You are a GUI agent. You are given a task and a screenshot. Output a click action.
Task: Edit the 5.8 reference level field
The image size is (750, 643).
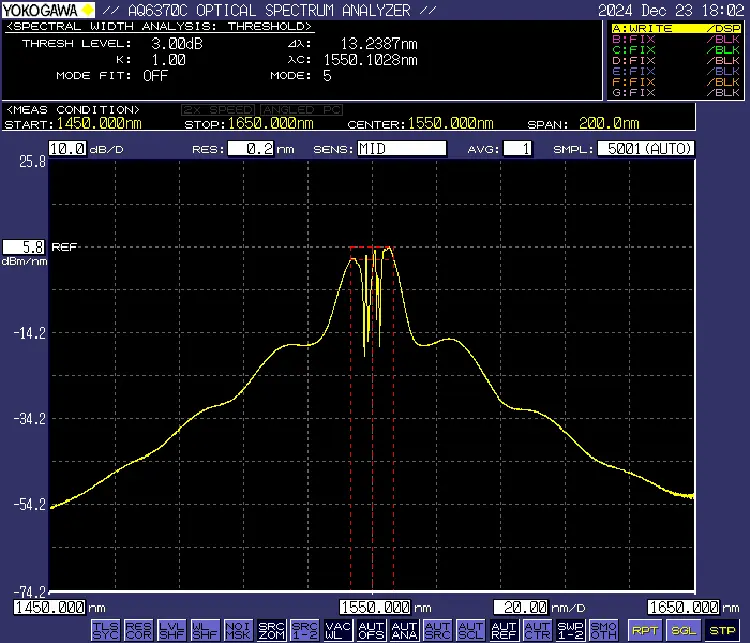pos(24,247)
